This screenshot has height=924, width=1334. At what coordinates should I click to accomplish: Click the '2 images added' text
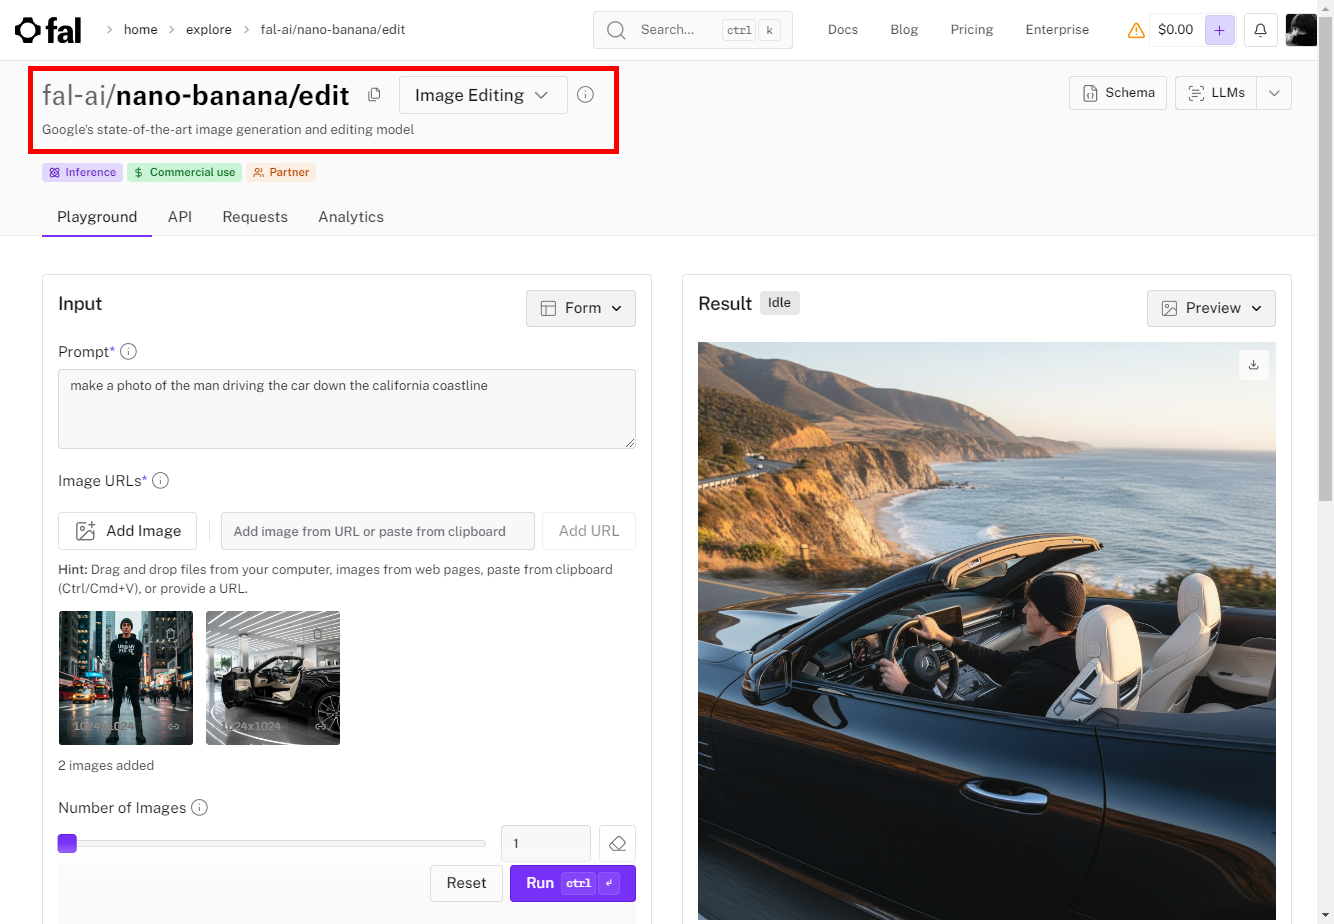(x=106, y=765)
